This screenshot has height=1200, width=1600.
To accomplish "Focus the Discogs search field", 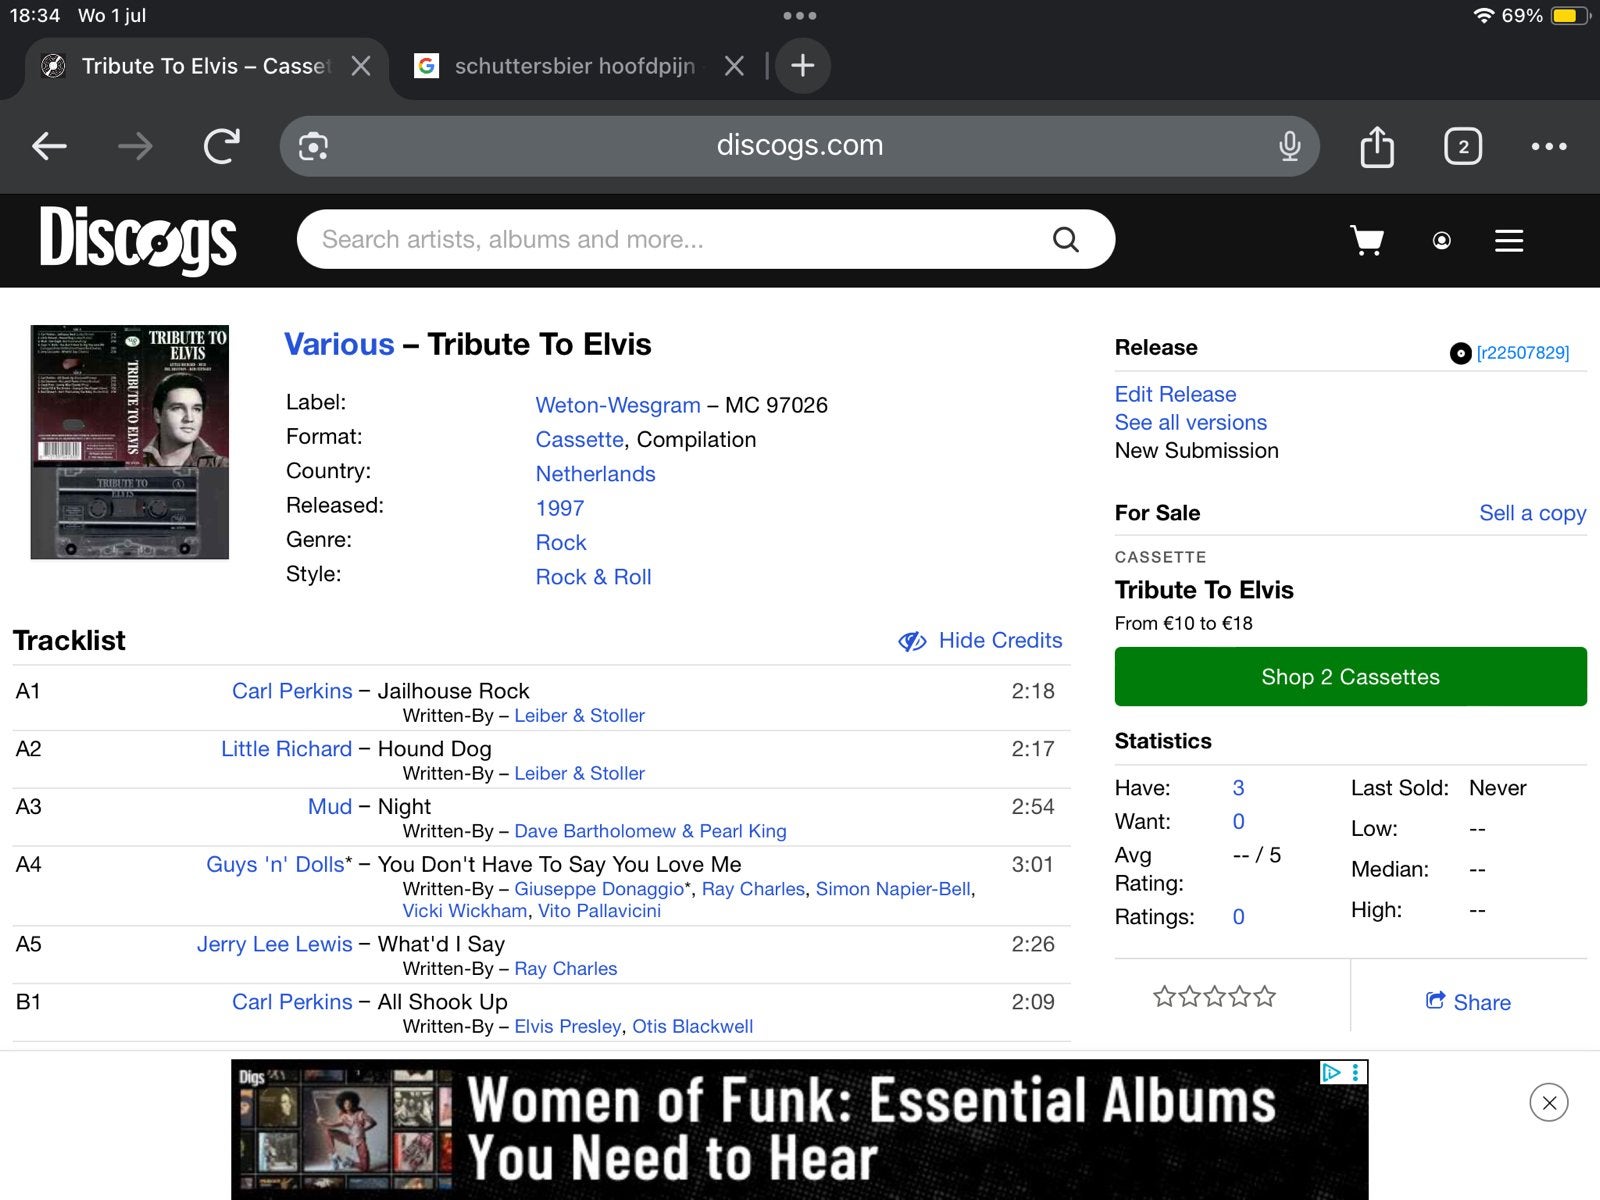I will (x=680, y=239).
